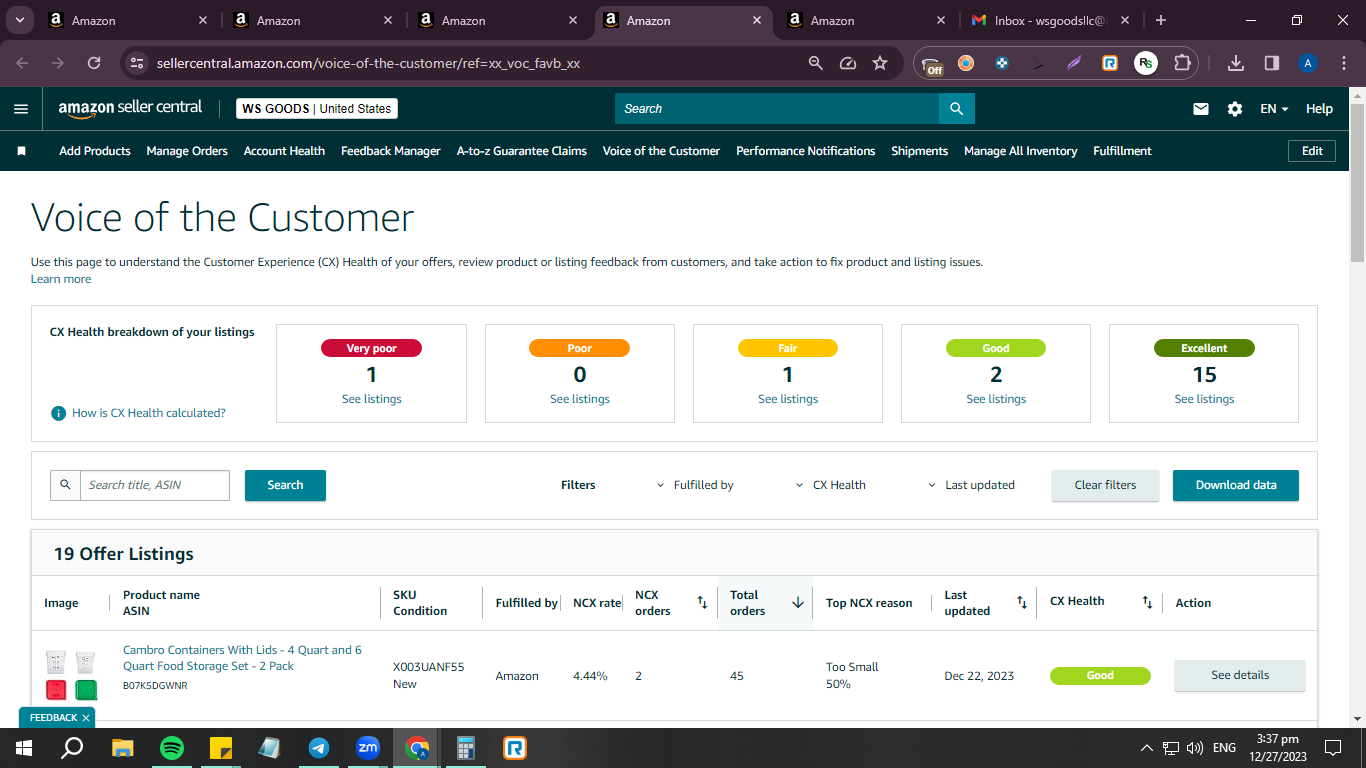
Task: Open the Chrome tab search chevron
Action: (x=19, y=20)
